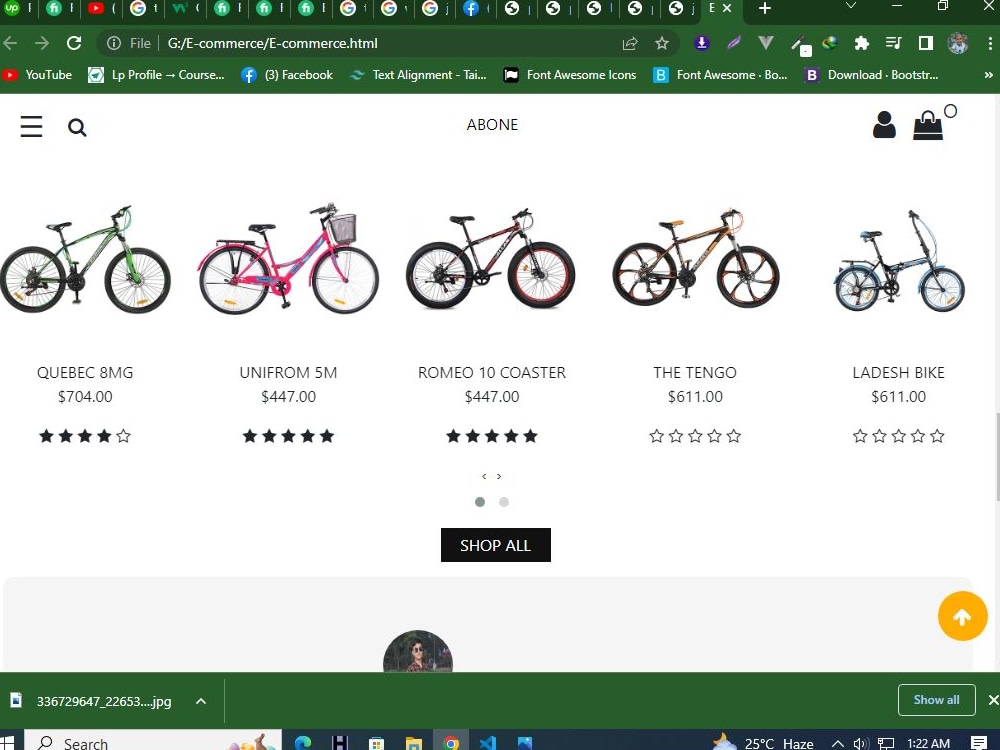Reload the page with refresh icon

(x=74, y=43)
